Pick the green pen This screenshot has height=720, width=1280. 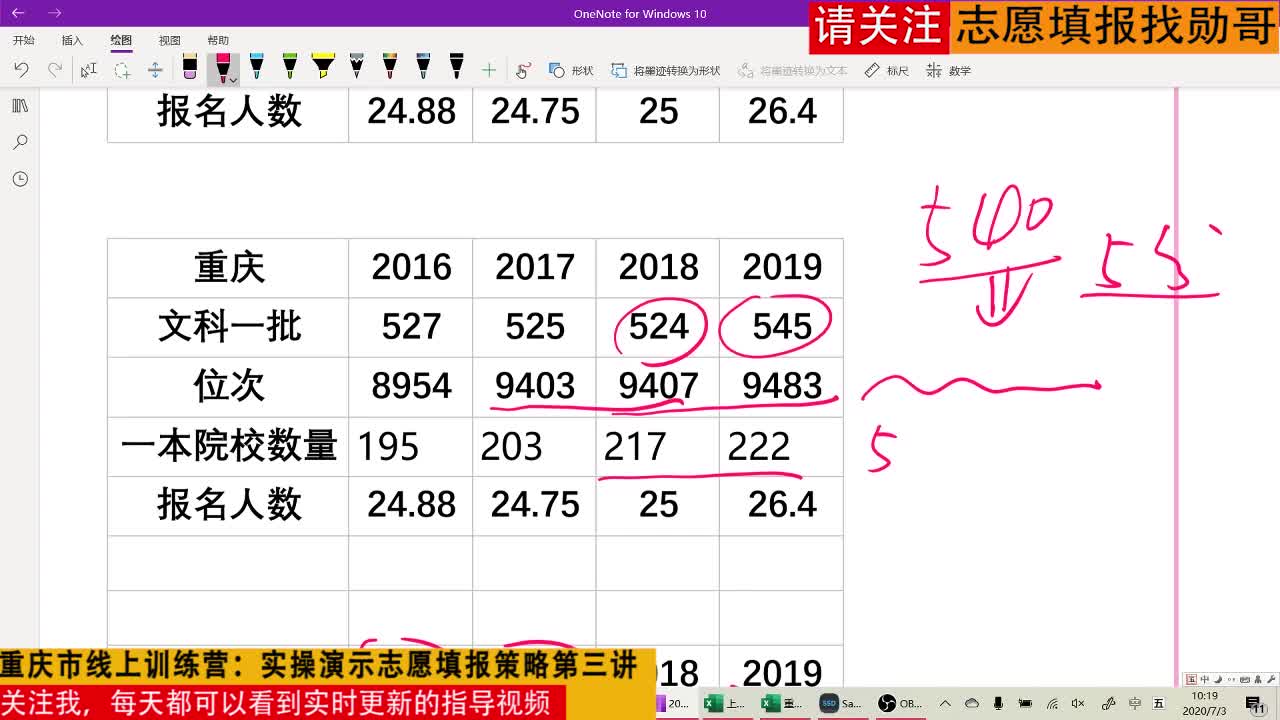(290, 68)
